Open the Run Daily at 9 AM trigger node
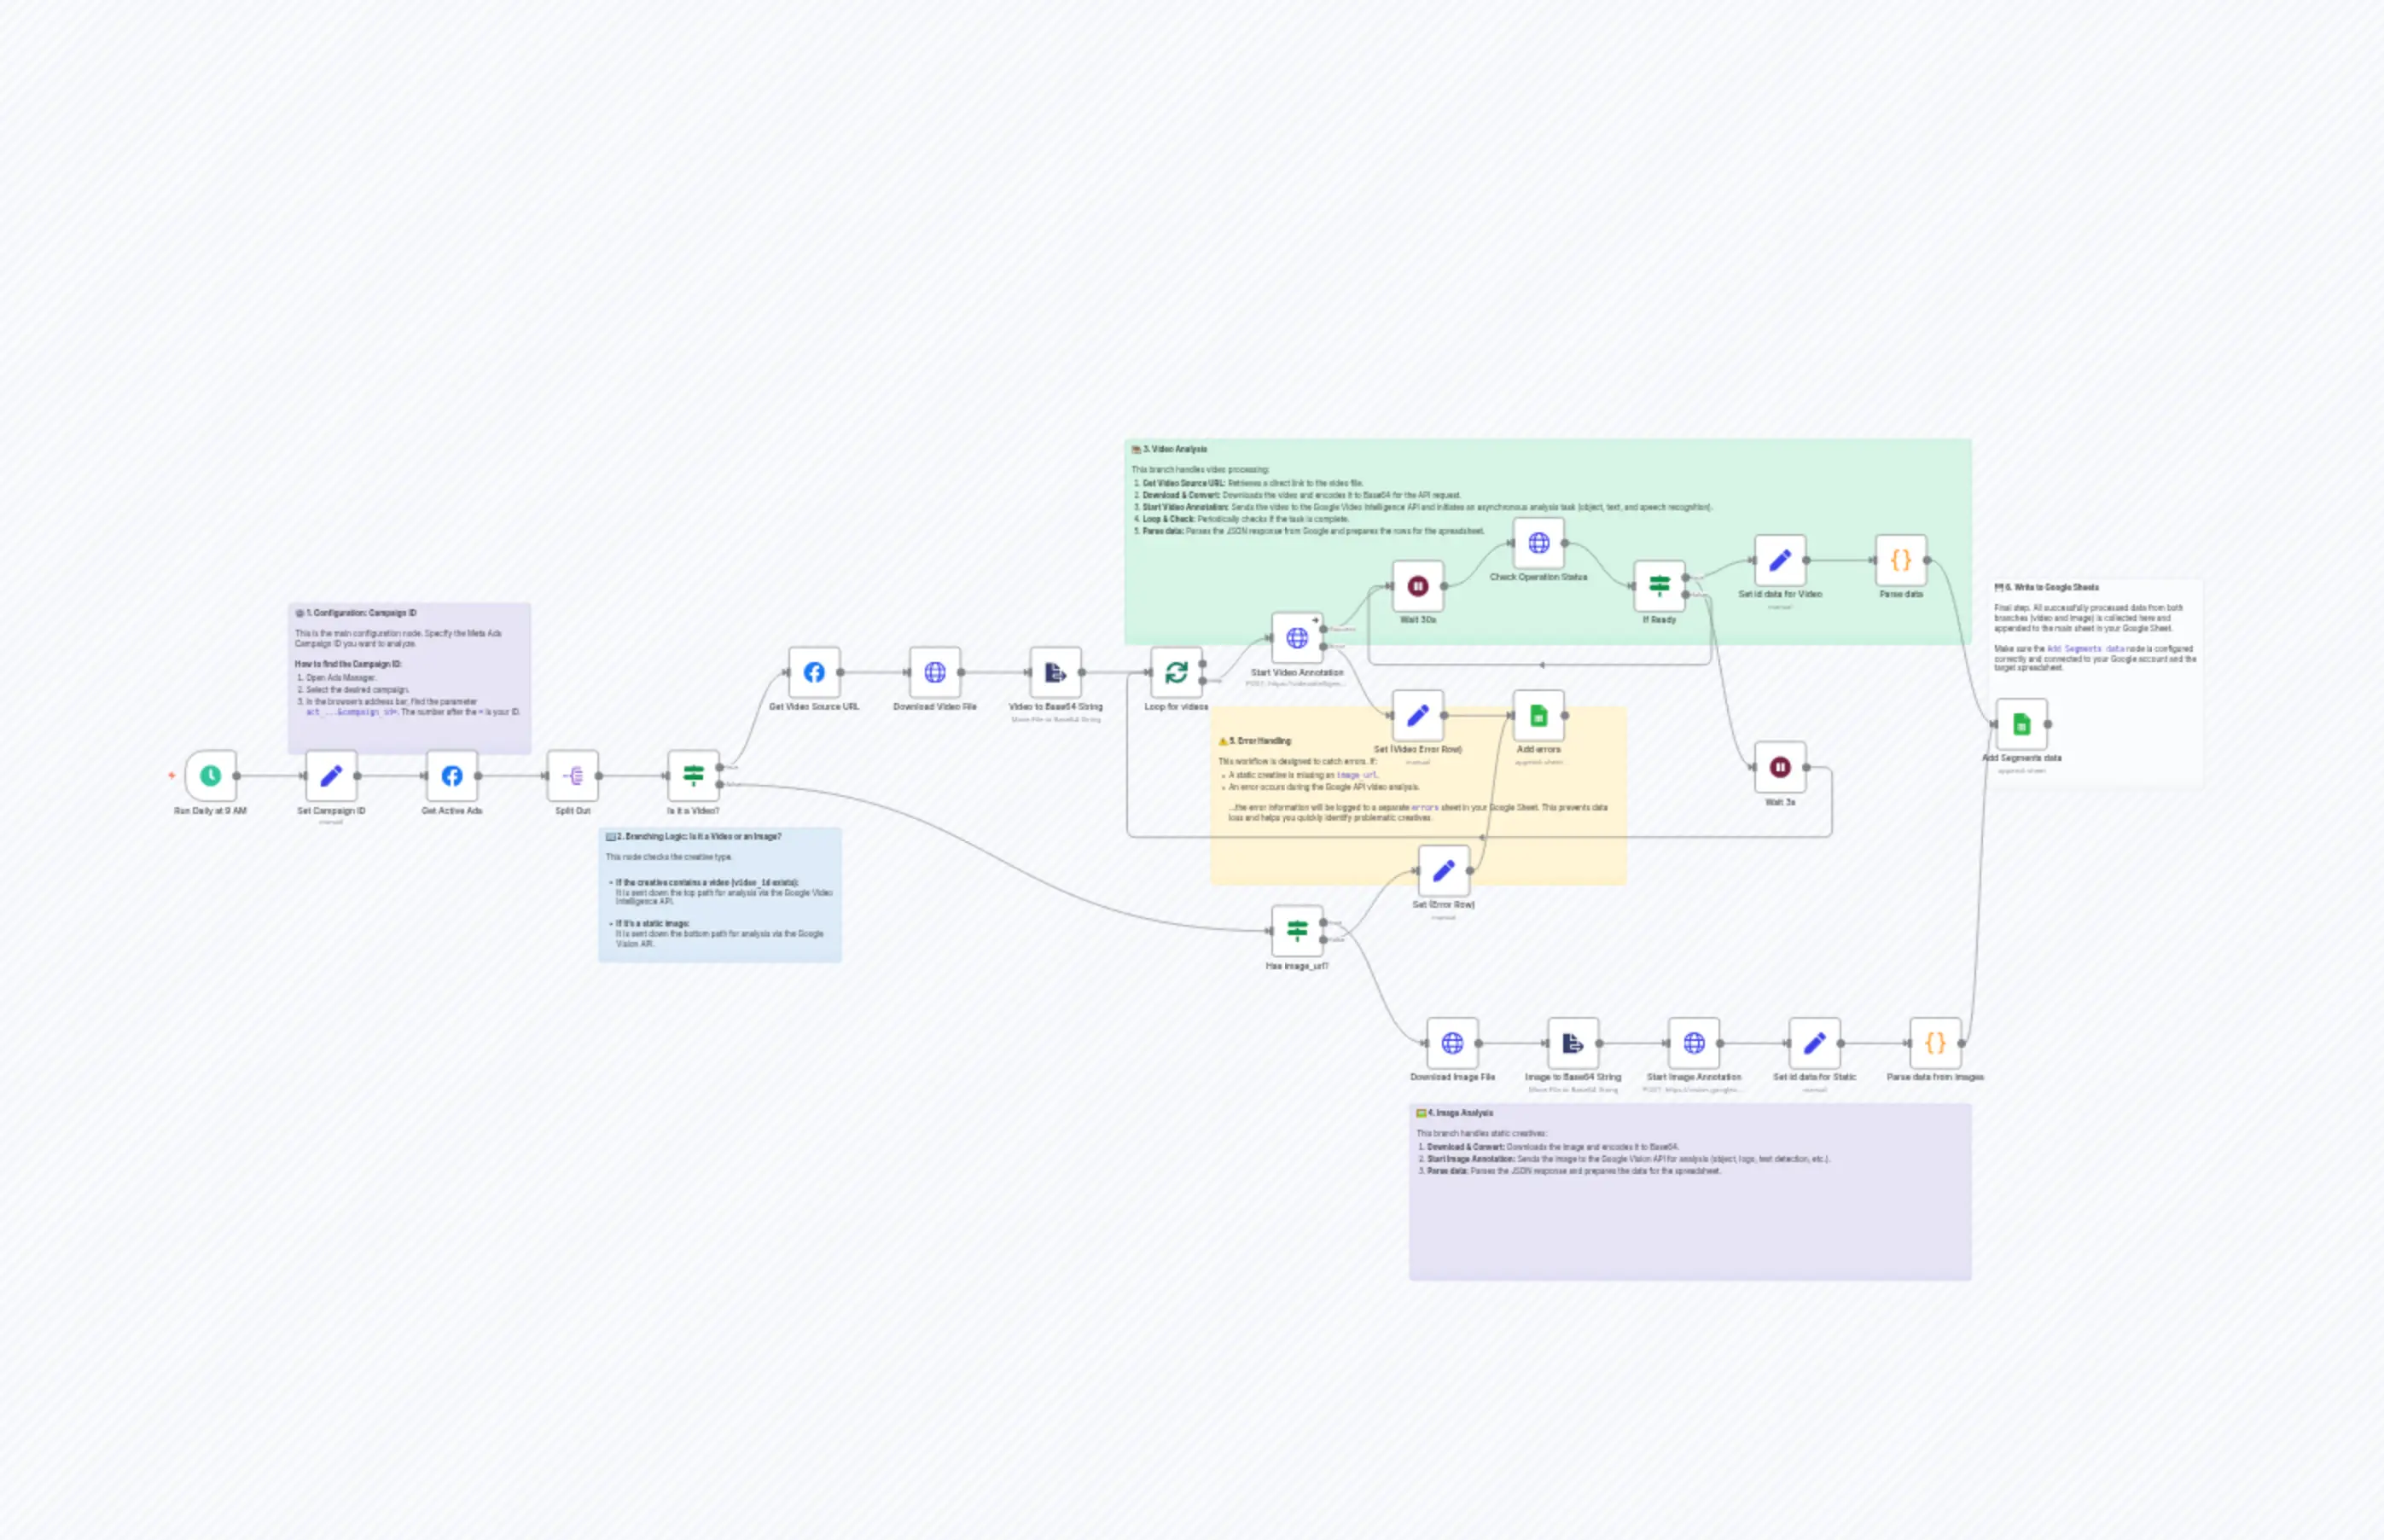This screenshot has height=1540, width=2384. (x=210, y=775)
